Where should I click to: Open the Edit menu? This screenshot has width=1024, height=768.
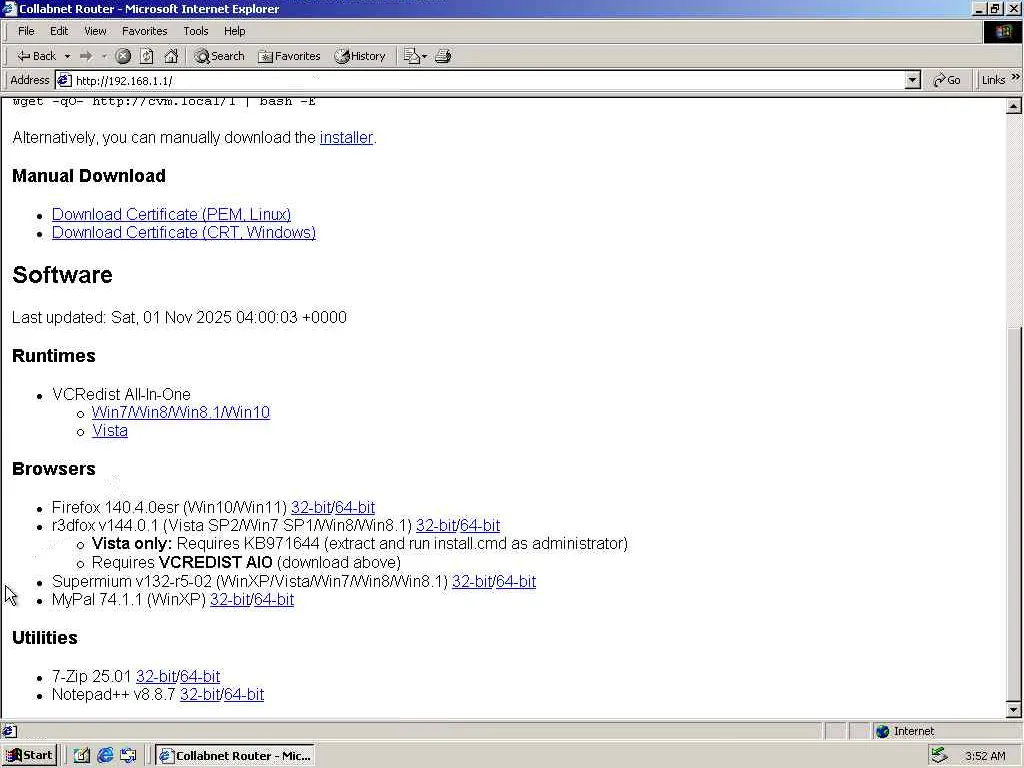coord(59,31)
